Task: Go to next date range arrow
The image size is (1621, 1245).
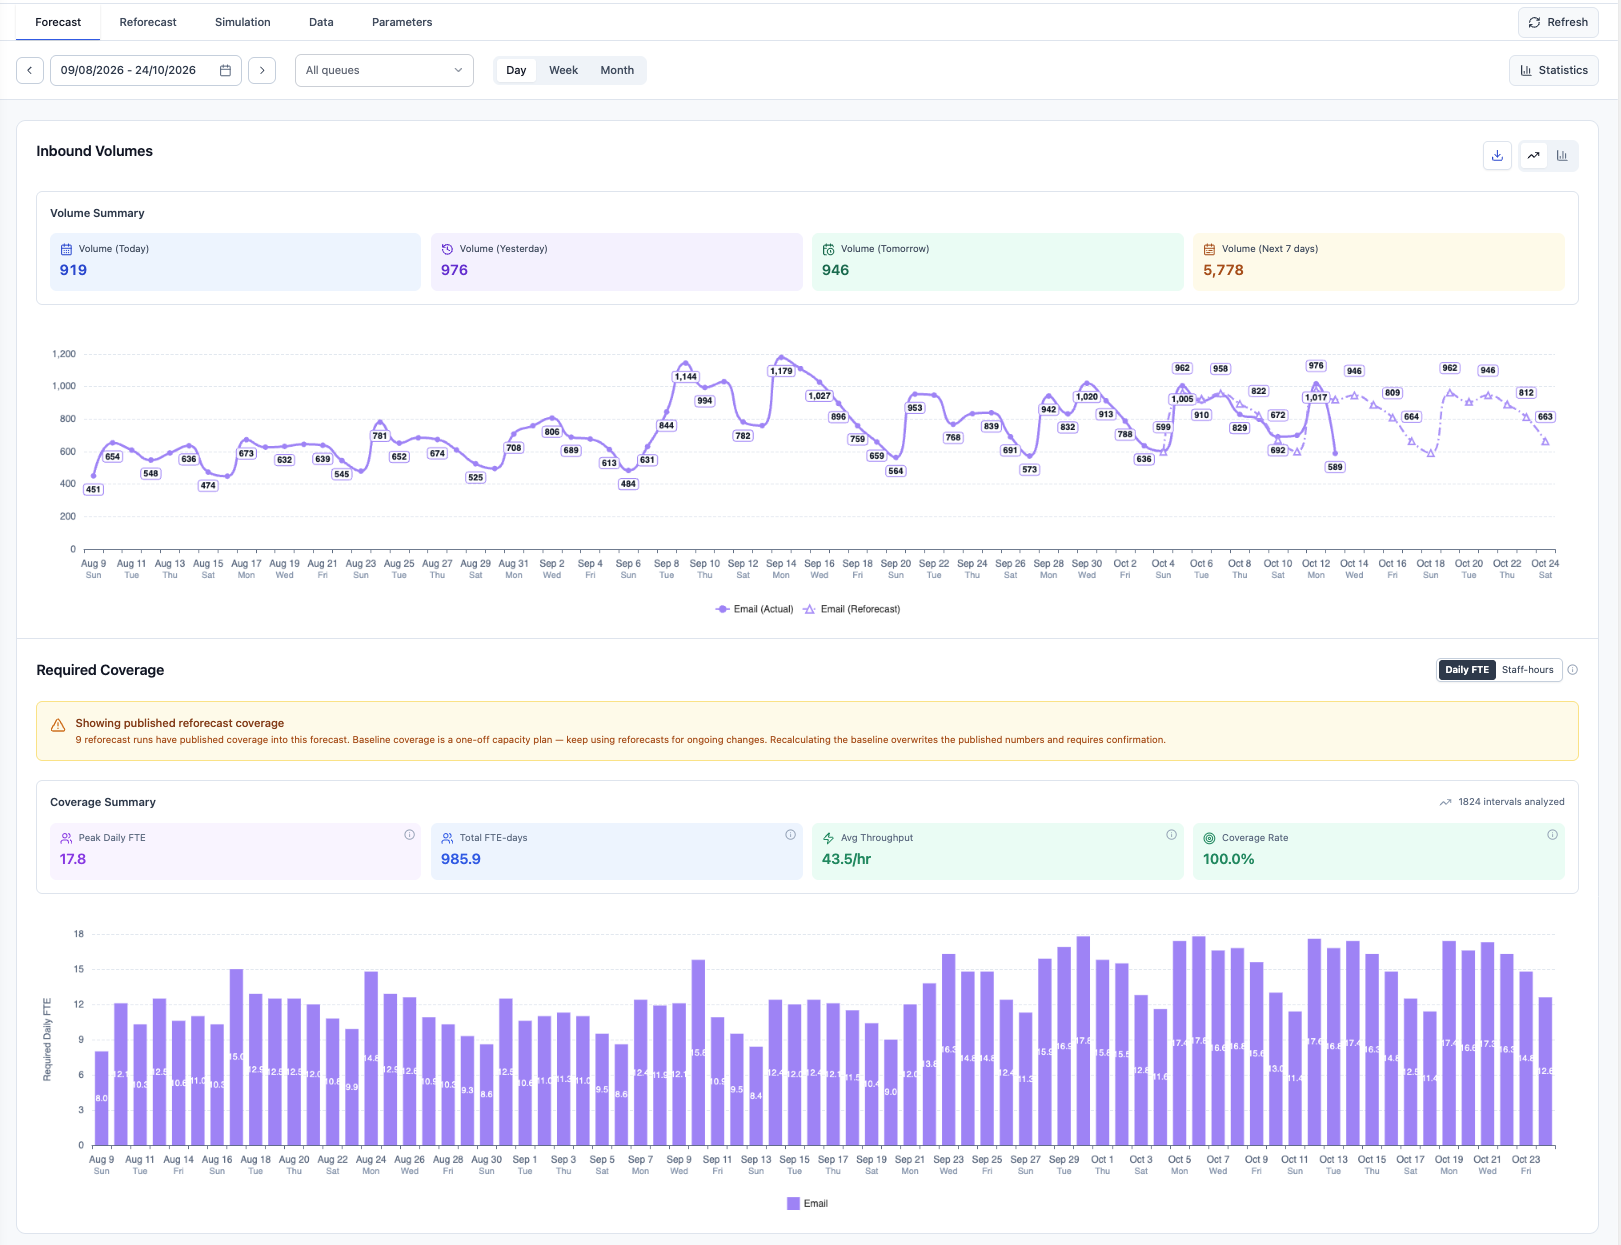Action: (x=262, y=70)
